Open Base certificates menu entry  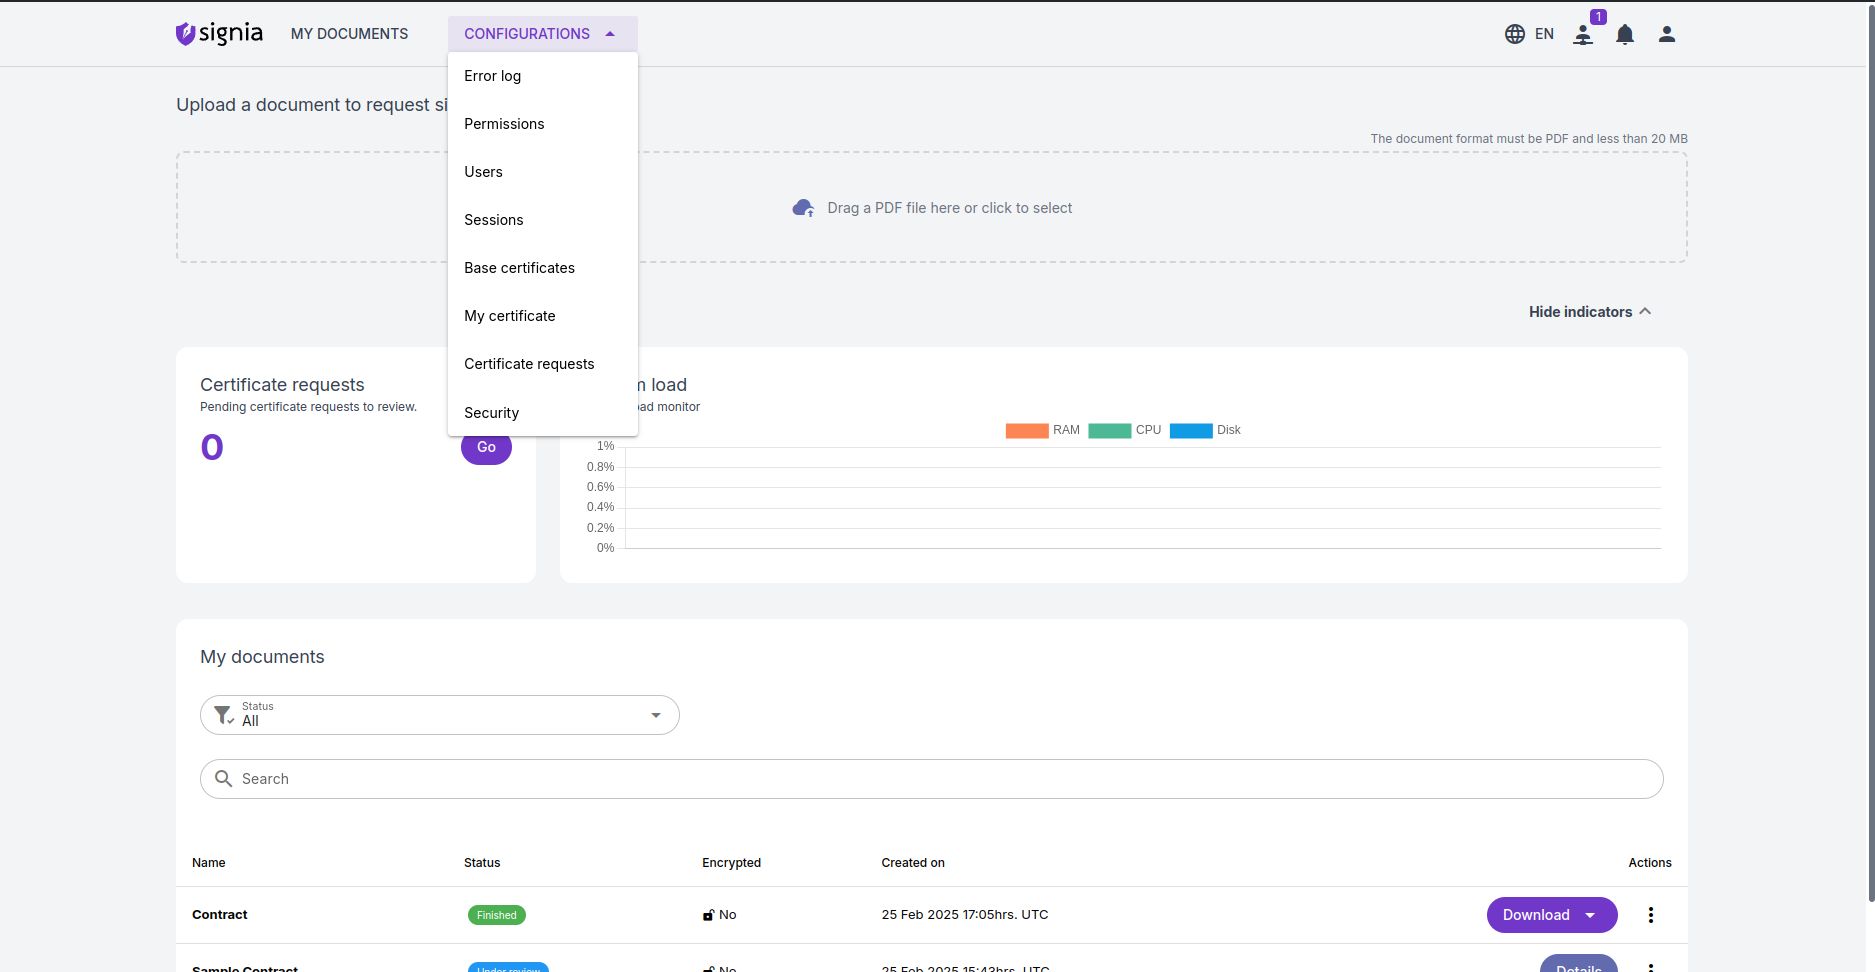[519, 268]
